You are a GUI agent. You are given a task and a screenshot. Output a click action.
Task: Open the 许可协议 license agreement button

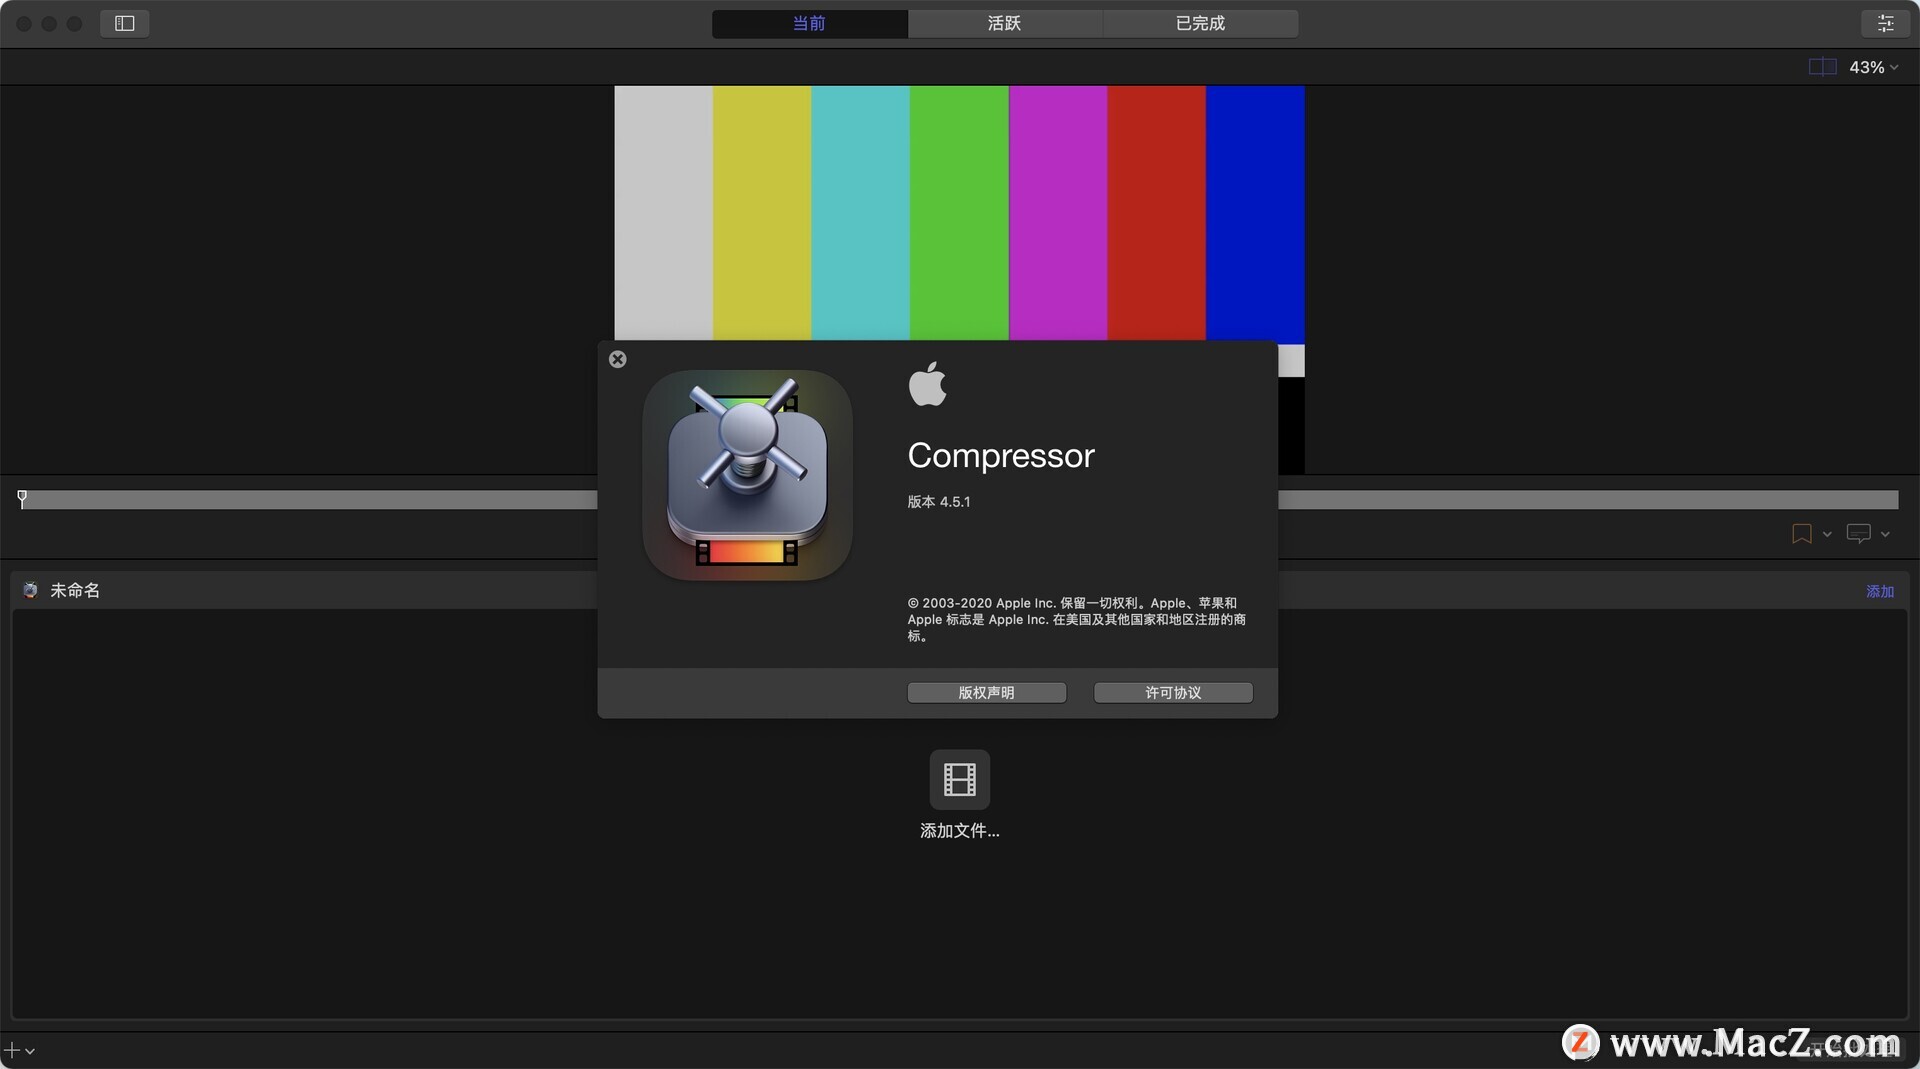(1173, 692)
